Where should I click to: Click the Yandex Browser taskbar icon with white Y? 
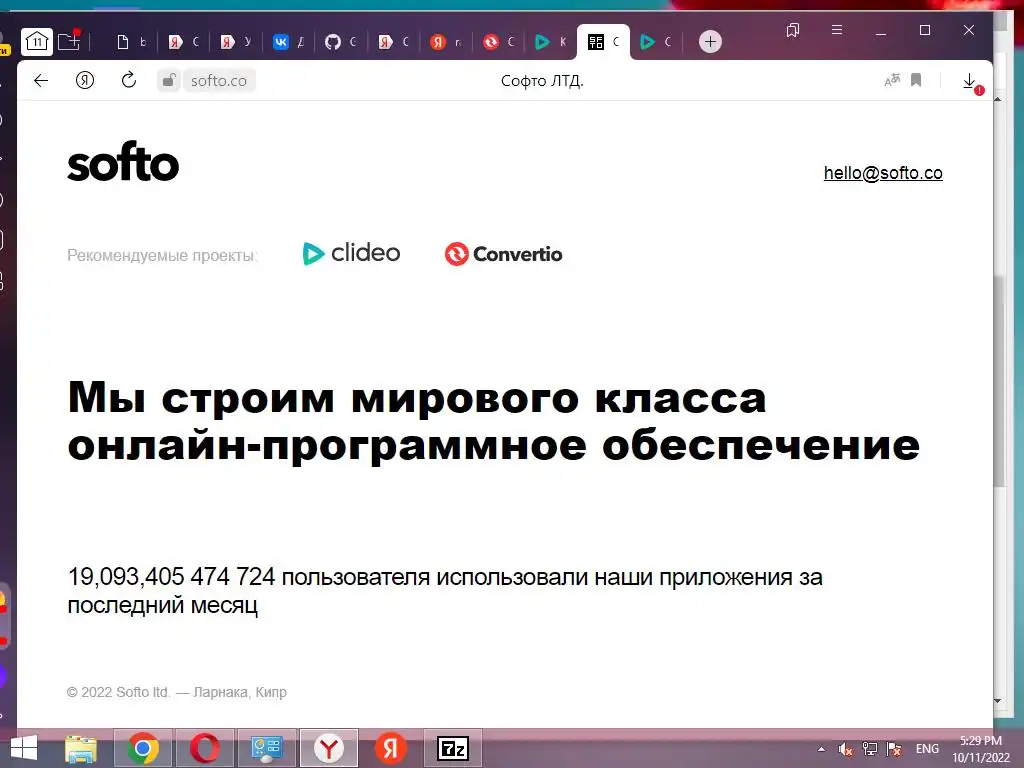[328, 748]
